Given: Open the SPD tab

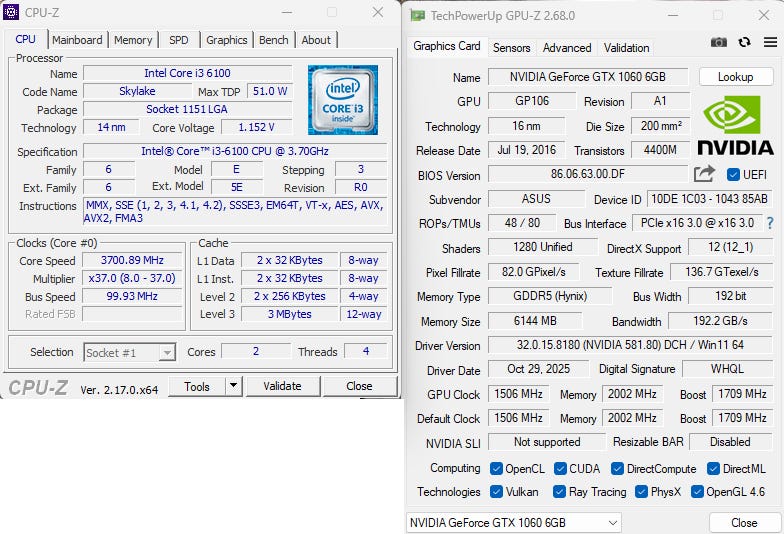Looking at the screenshot, I should pos(178,40).
